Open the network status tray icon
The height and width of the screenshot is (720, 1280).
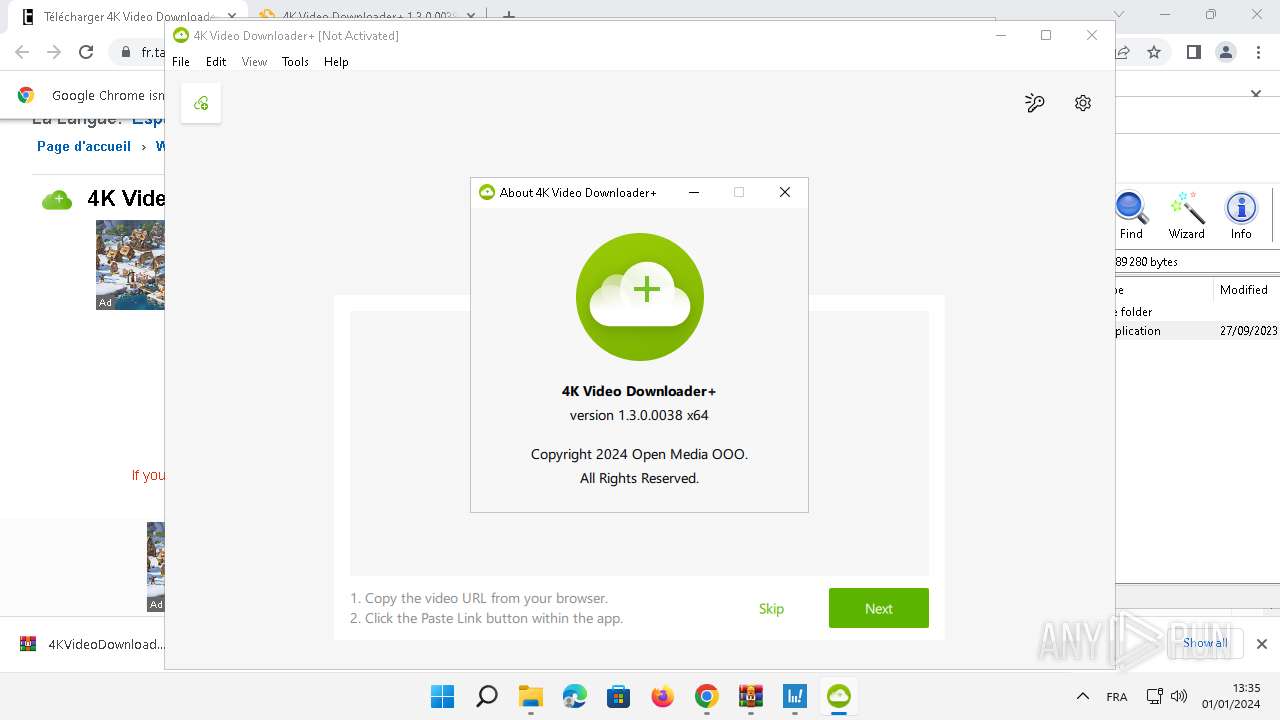coord(1154,696)
